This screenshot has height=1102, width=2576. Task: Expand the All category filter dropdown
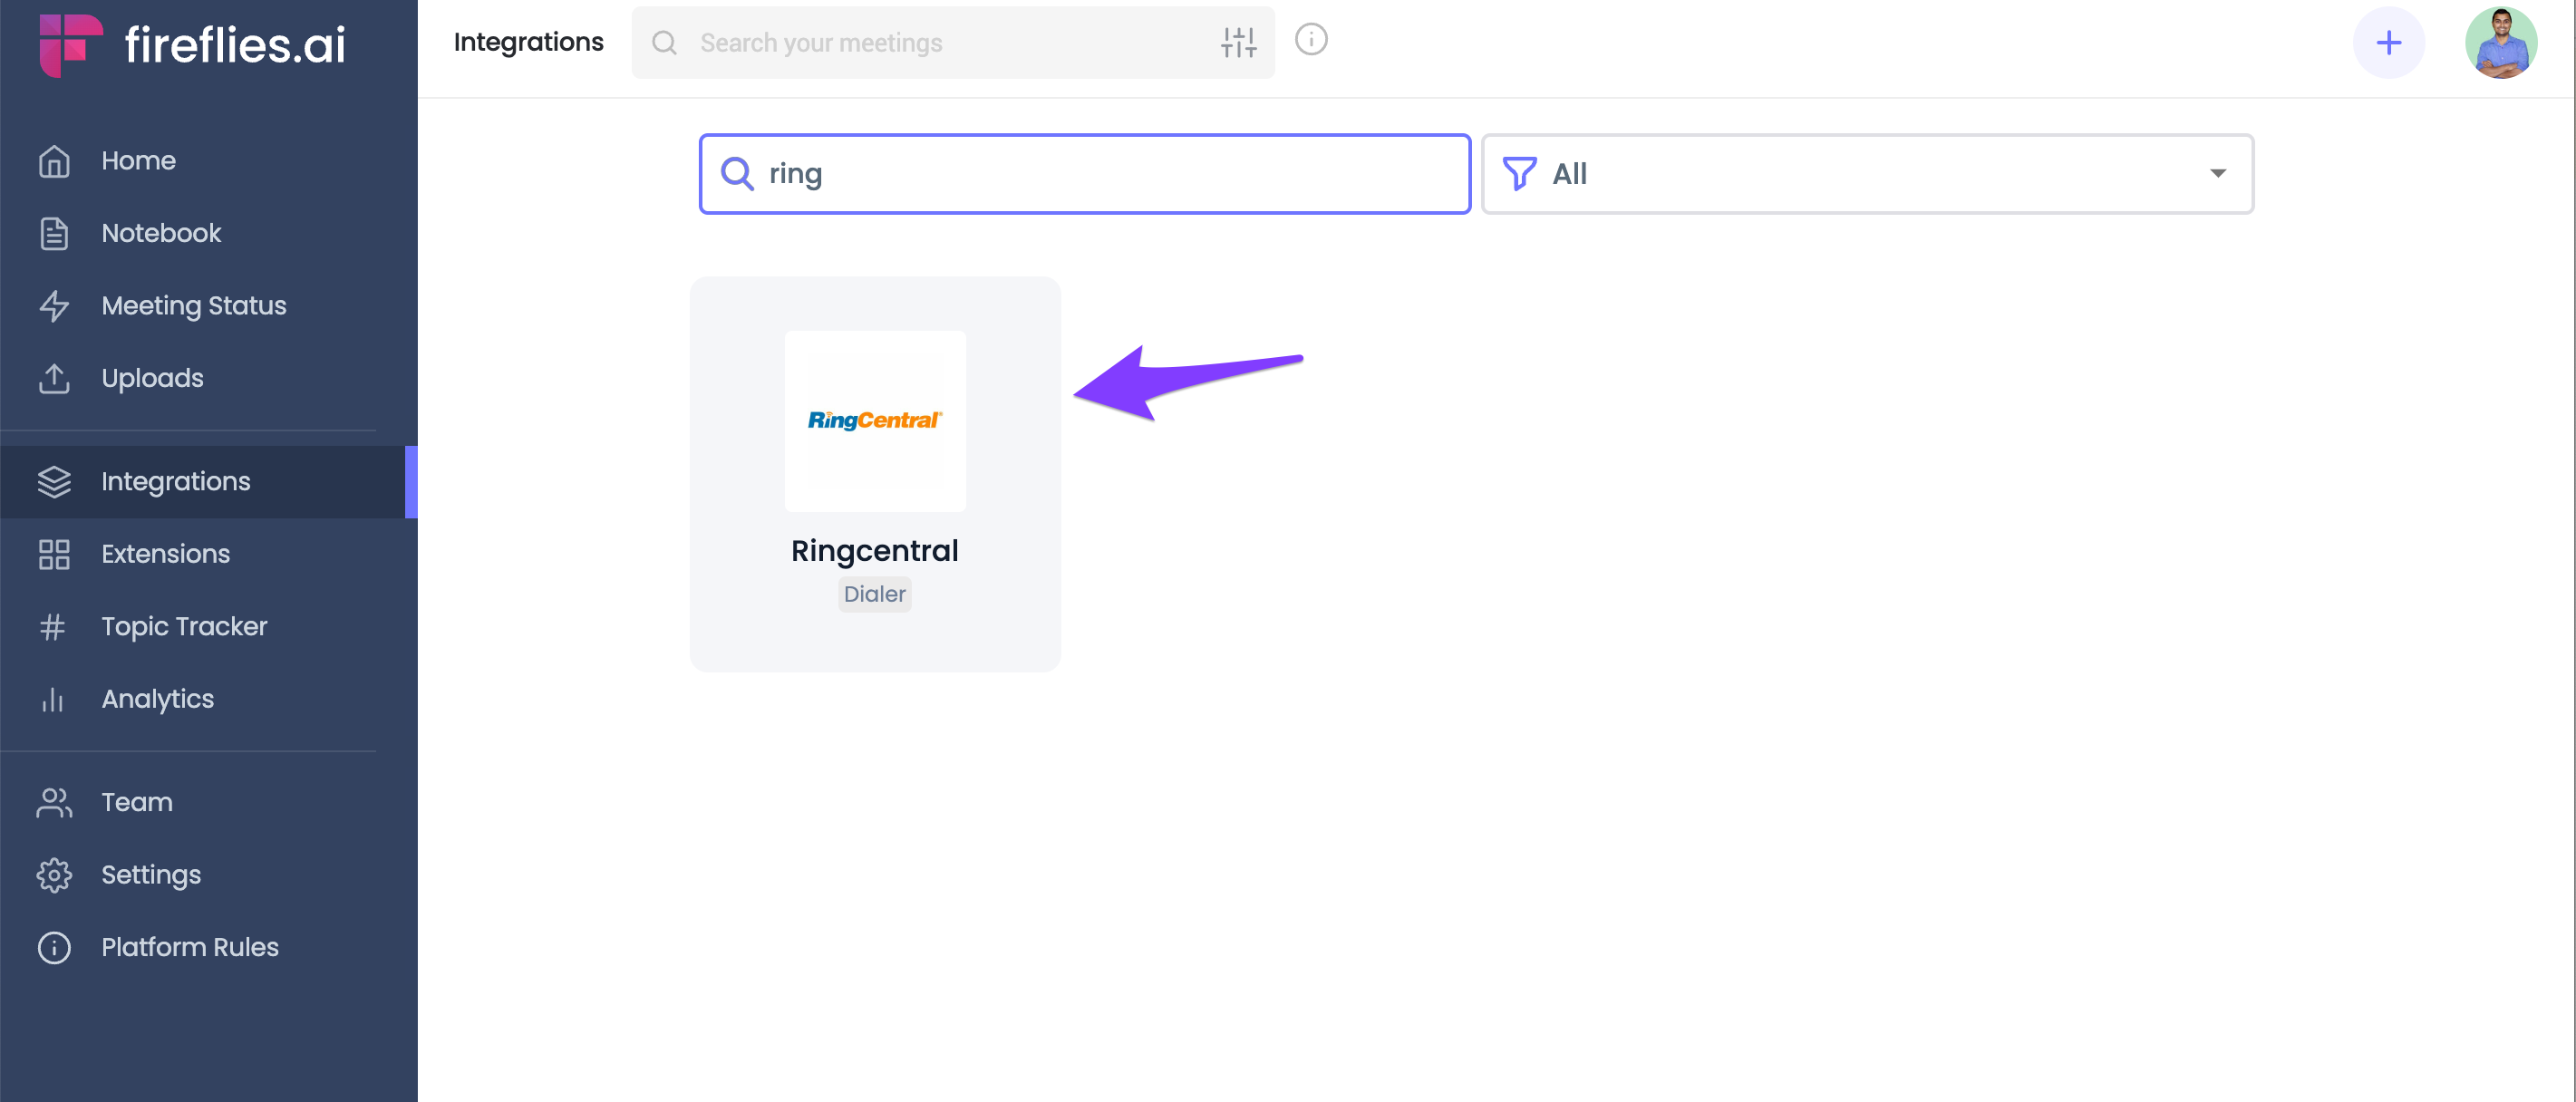coord(1867,174)
